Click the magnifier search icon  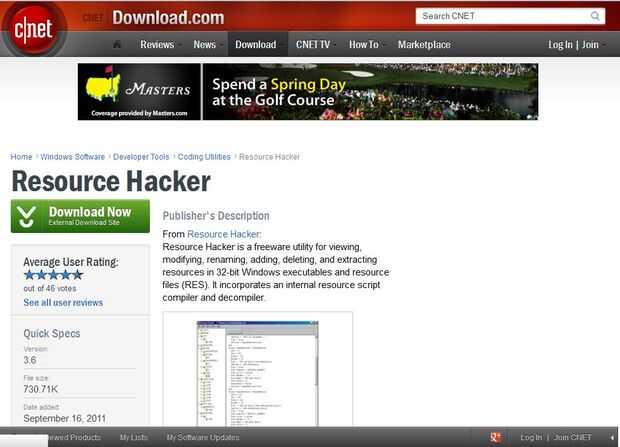click(x=595, y=16)
